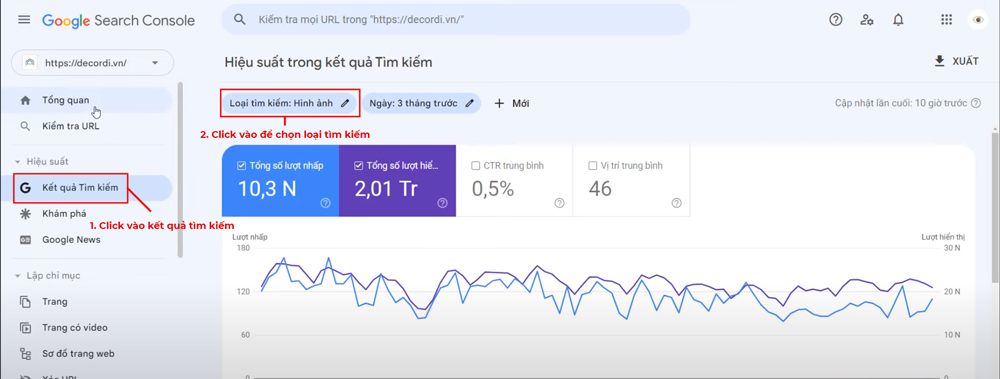Click the plus icon next to Mới
The width and height of the screenshot is (1000, 379).
pyautogui.click(x=499, y=103)
